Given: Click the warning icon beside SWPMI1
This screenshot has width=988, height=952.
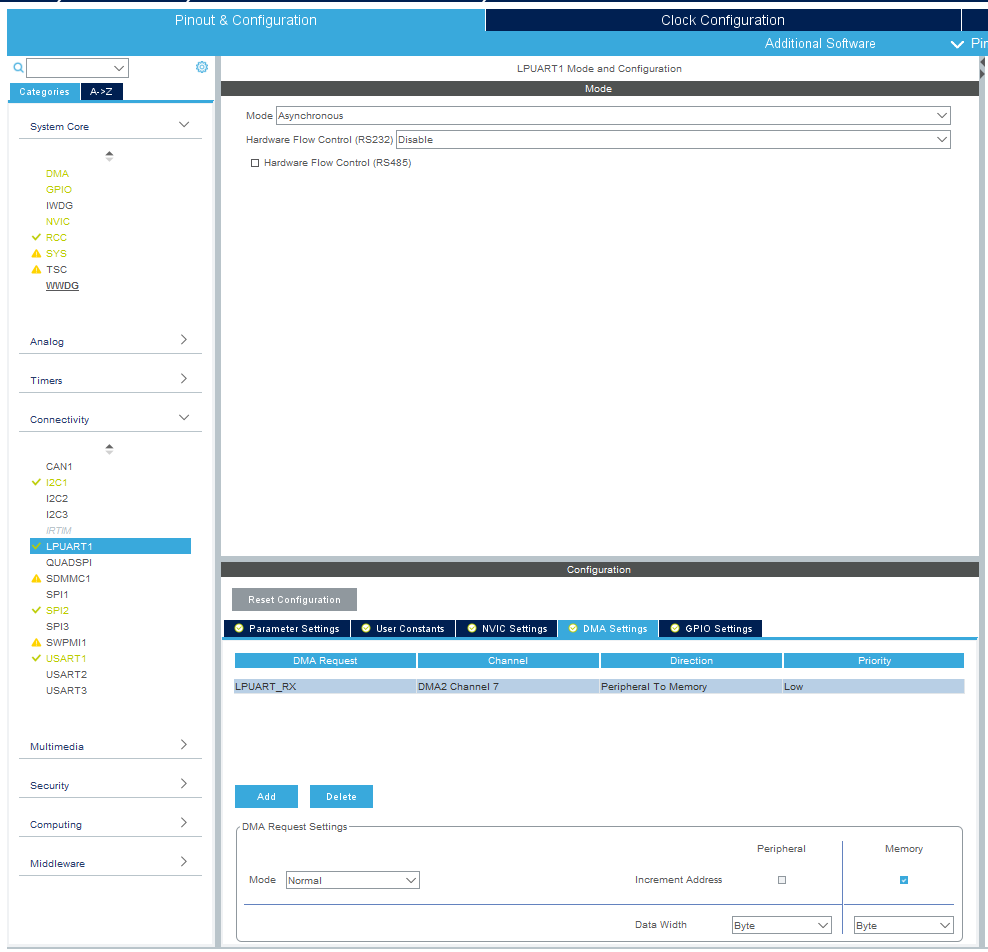Looking at the screenshot, I should click(x=36, y=643).
